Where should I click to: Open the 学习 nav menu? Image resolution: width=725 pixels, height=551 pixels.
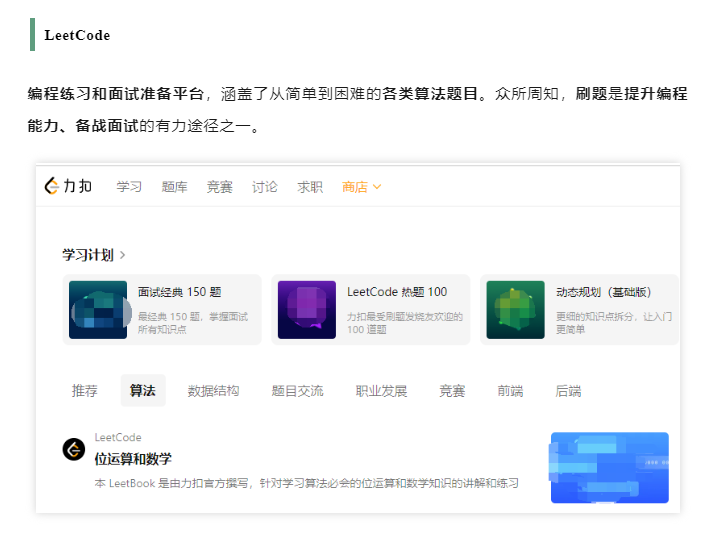129,187
